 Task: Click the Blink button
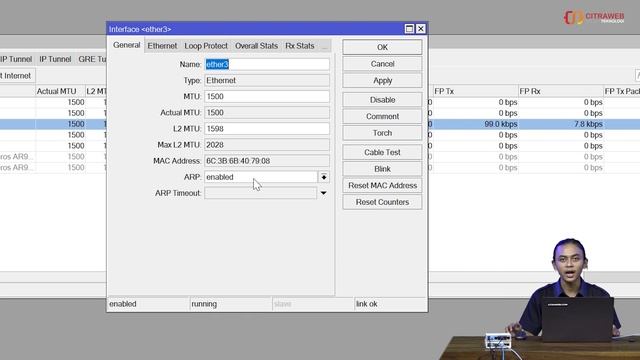[382, 169]
